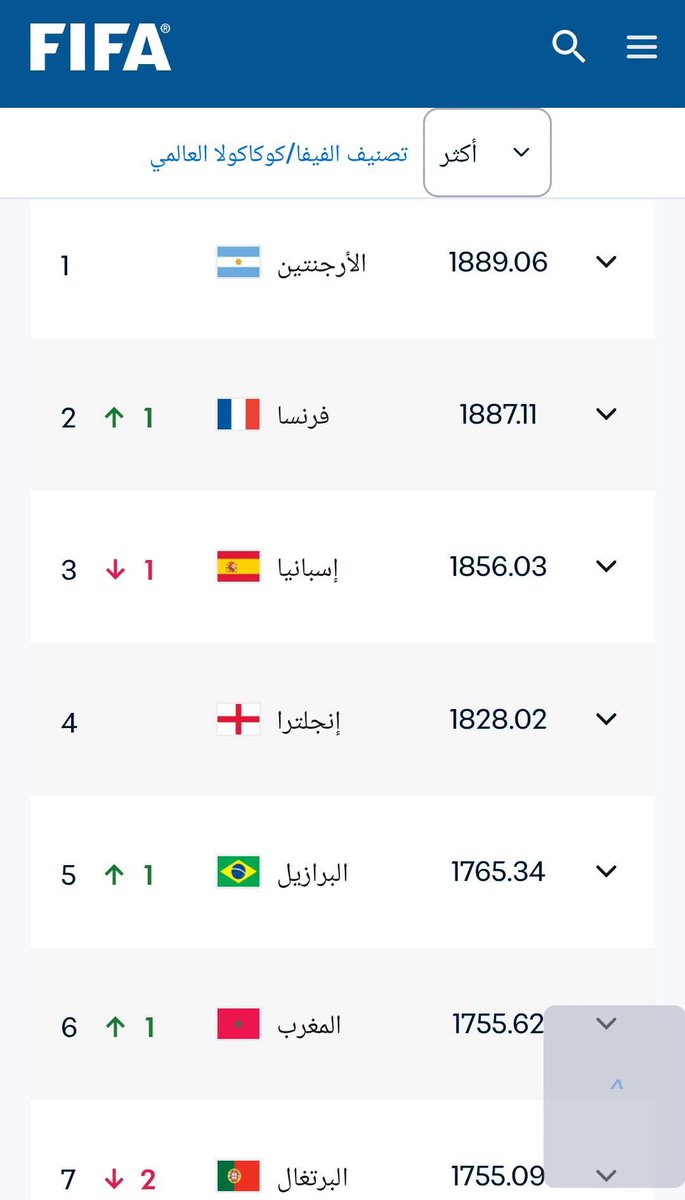Image resolution: width=685 pixels, height=1200 pixels.
Task: Click the England flag icon
Action: 238,719
